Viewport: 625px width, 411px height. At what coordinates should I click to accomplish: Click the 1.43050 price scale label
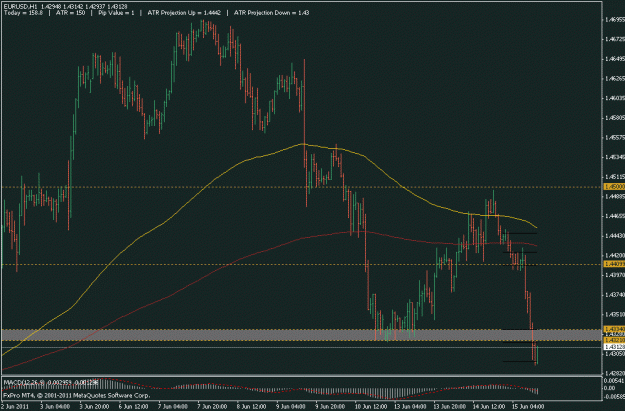pos(615,354)
